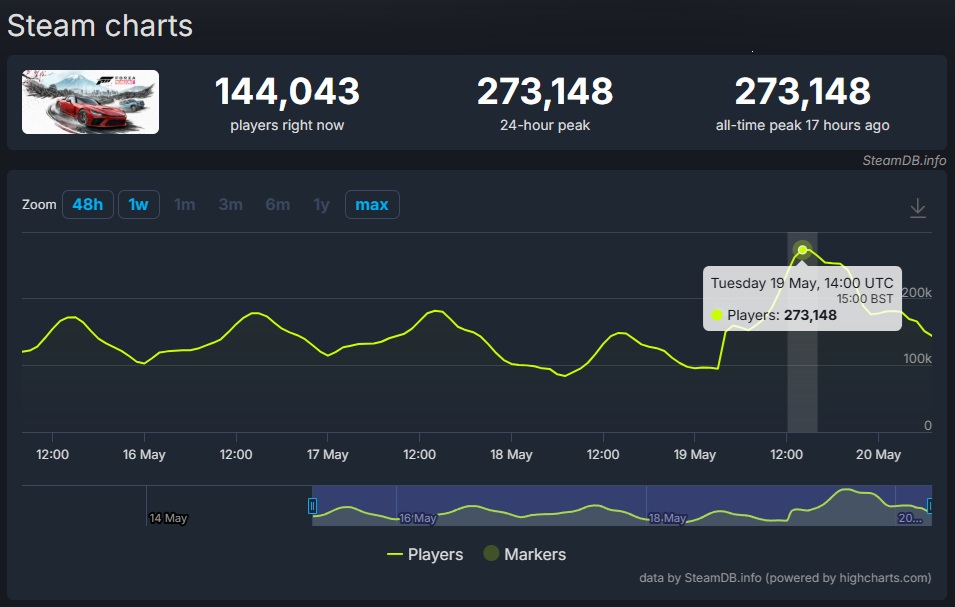This screenshot has height=607, width=955.
Task: Click the disabled 1m zoom option
Action: point(185,205)
